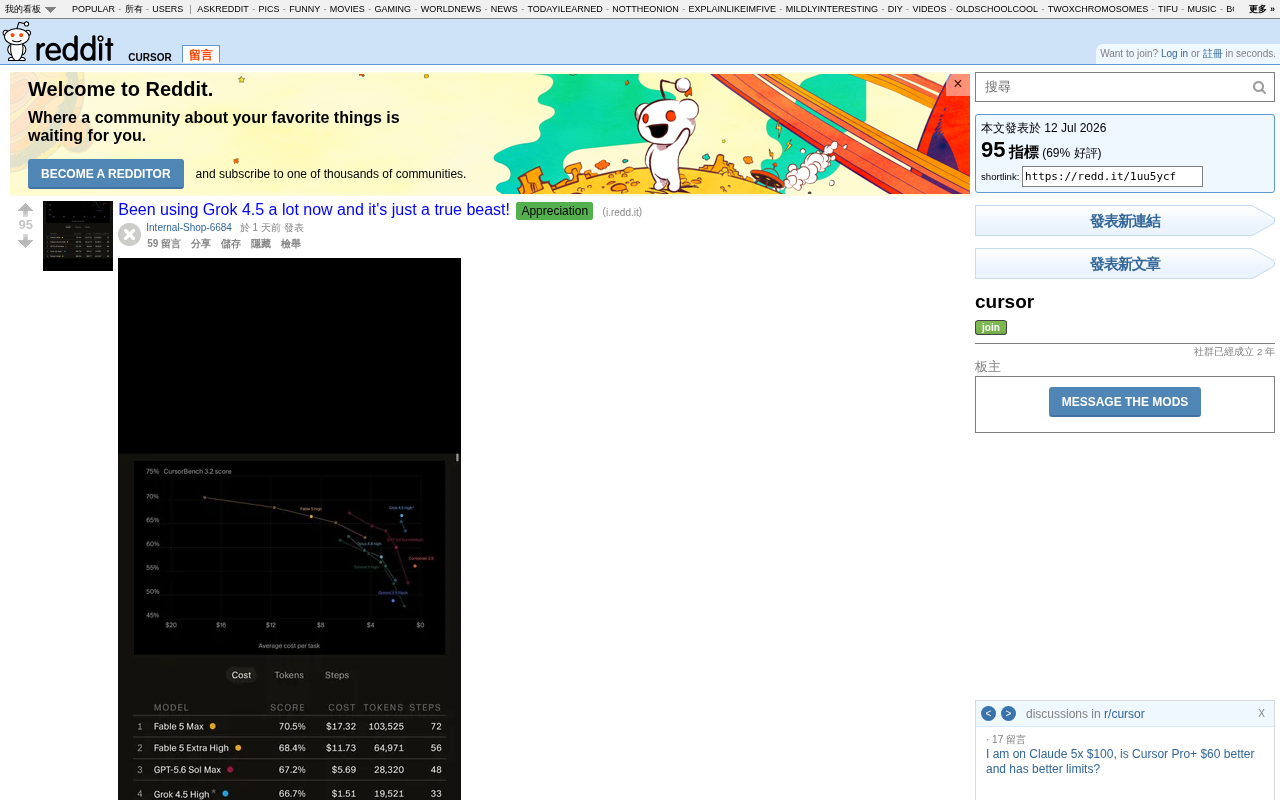Open TODAYILEARNED in top bar

565,9
